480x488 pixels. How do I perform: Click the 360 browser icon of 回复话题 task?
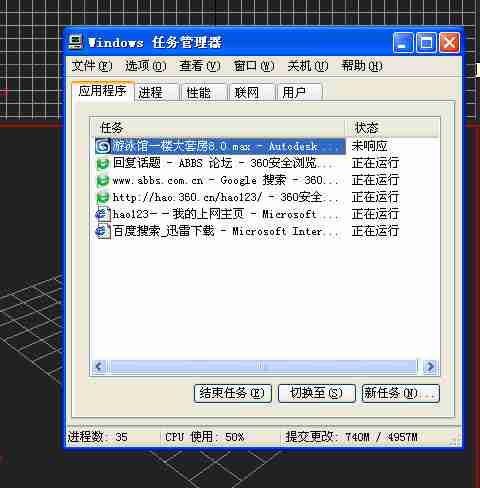point(103,164)
